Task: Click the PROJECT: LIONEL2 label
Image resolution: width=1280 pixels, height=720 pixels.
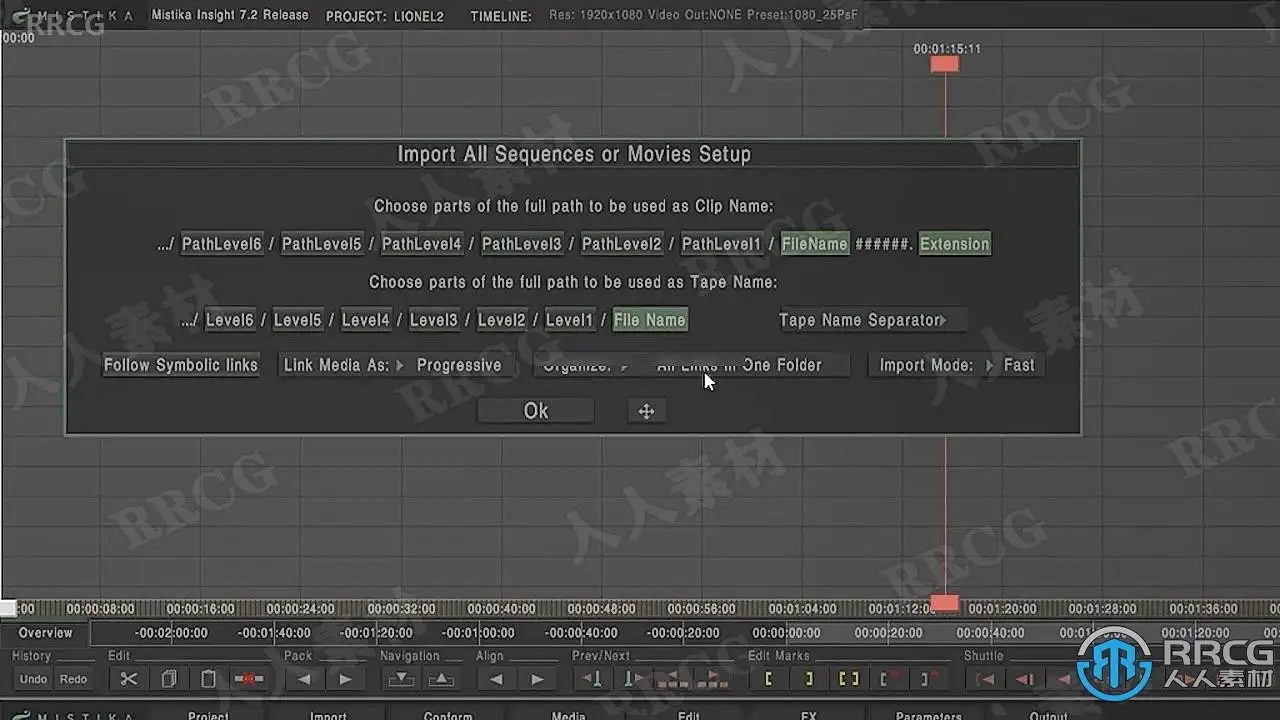Action: [385, 16]
